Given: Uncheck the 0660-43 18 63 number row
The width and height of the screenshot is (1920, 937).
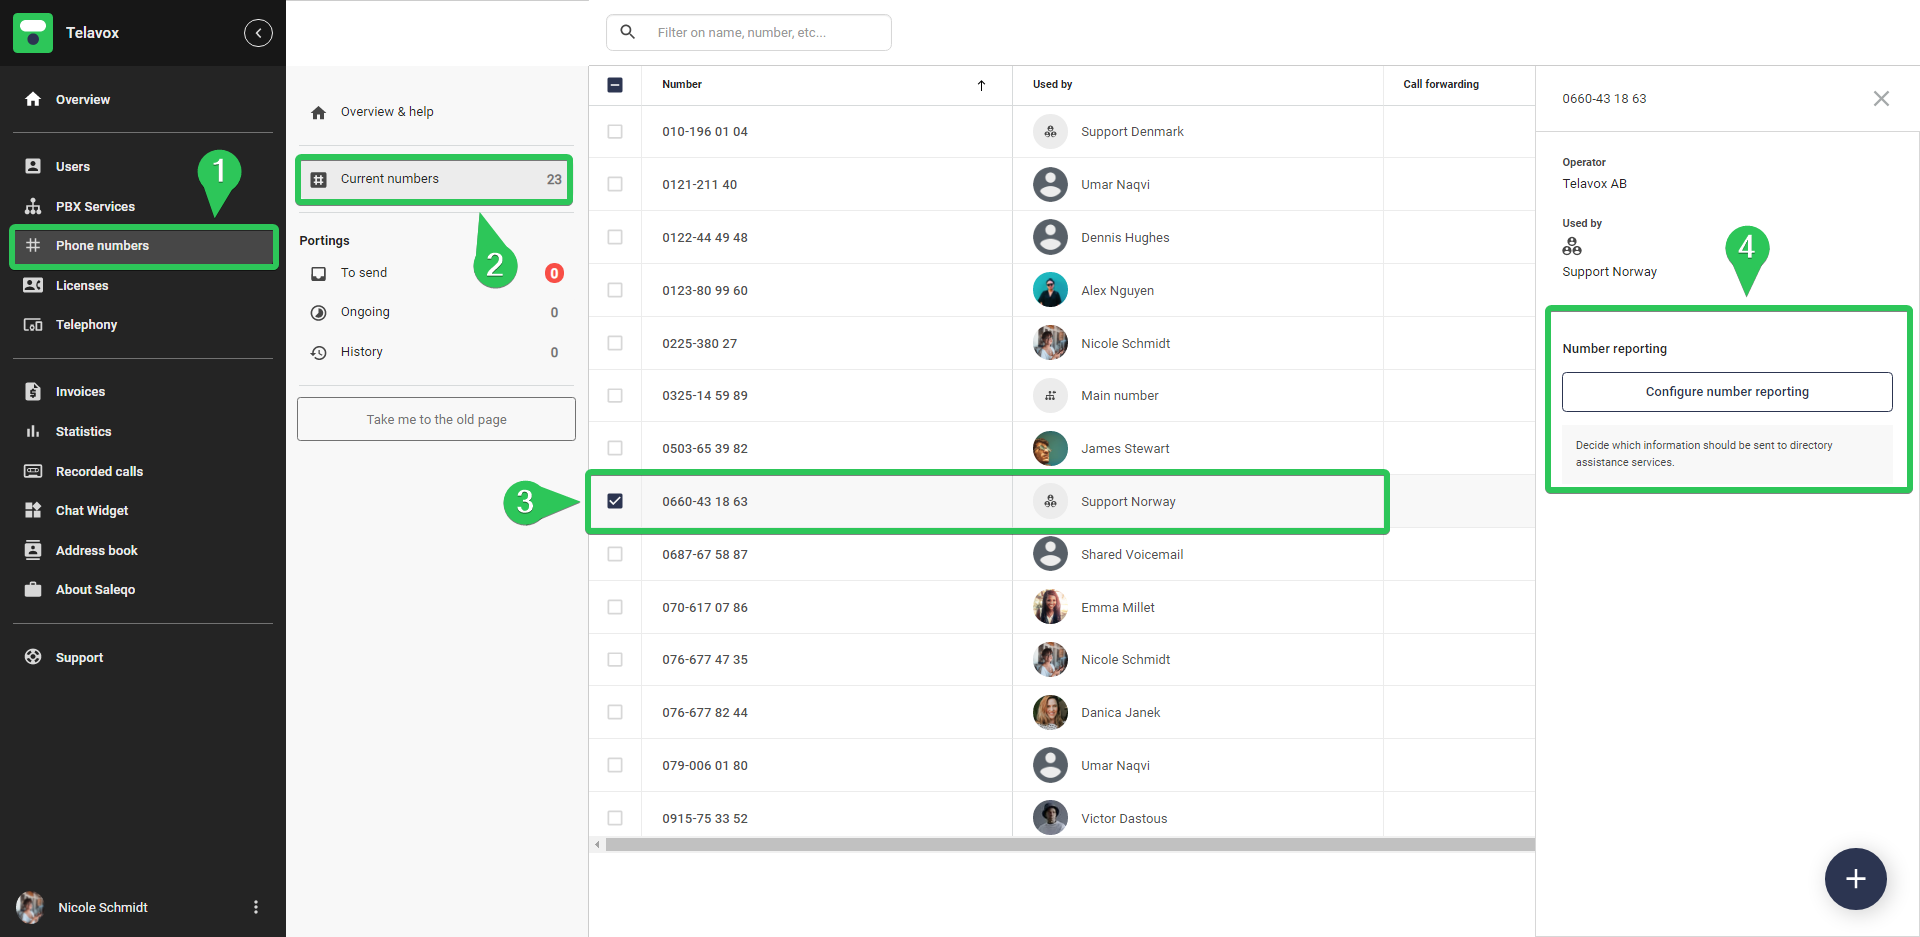Looking at the screenshot, I should (x=615, y=501).
